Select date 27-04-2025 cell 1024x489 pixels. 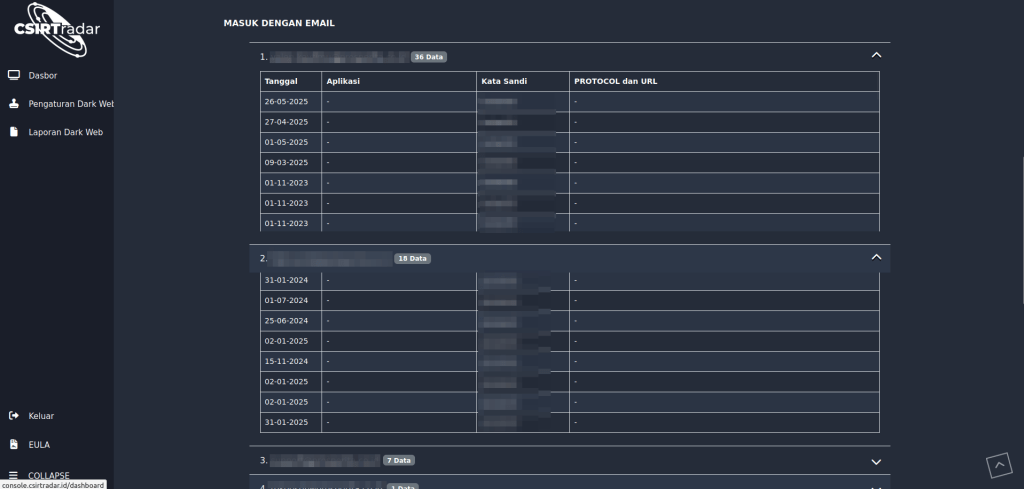(x=291, y=122)
